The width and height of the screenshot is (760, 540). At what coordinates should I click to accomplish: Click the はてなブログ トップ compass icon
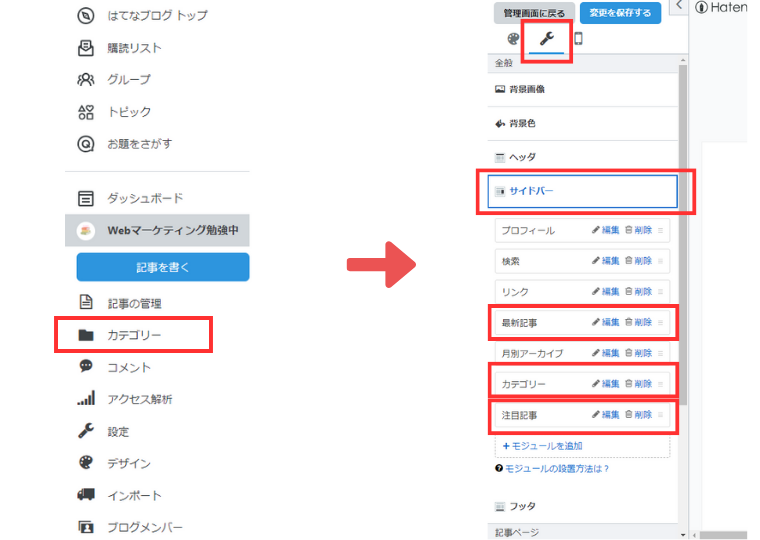(x=86, y=16)
